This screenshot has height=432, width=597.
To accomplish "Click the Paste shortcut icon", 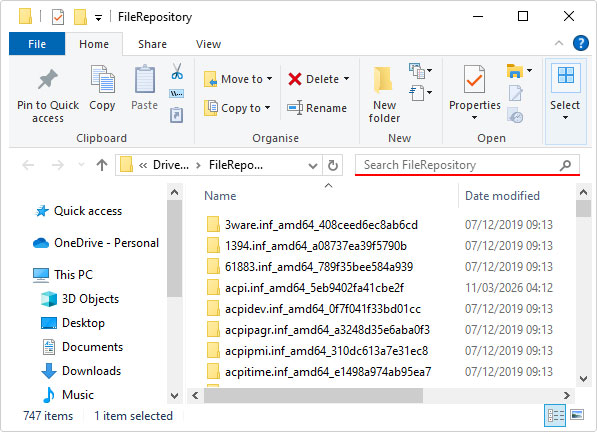I will pyautogui.click(x=176, y=115).
